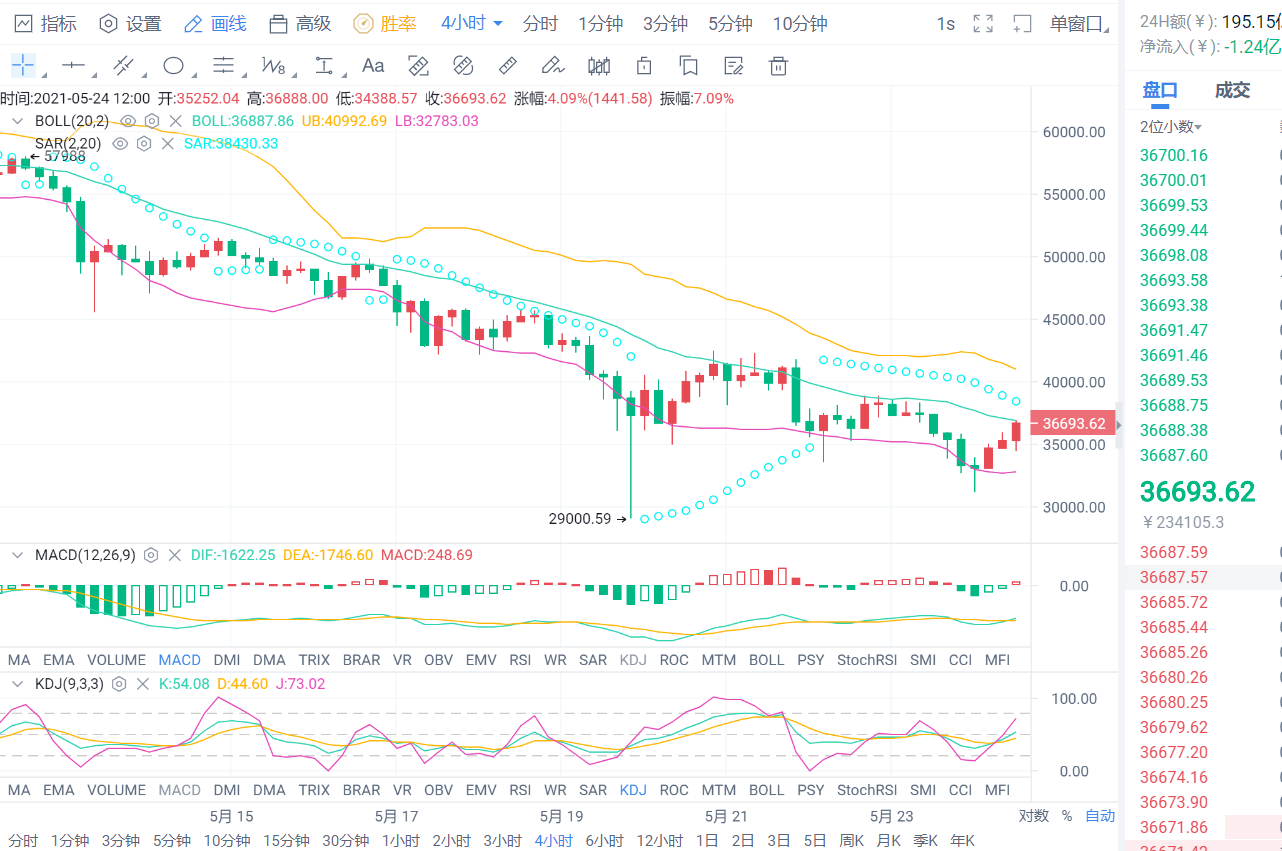Toggle visibility of the BOLL indicator
1282x851 pixels.
pyautogui.click(x=129, y=120)
